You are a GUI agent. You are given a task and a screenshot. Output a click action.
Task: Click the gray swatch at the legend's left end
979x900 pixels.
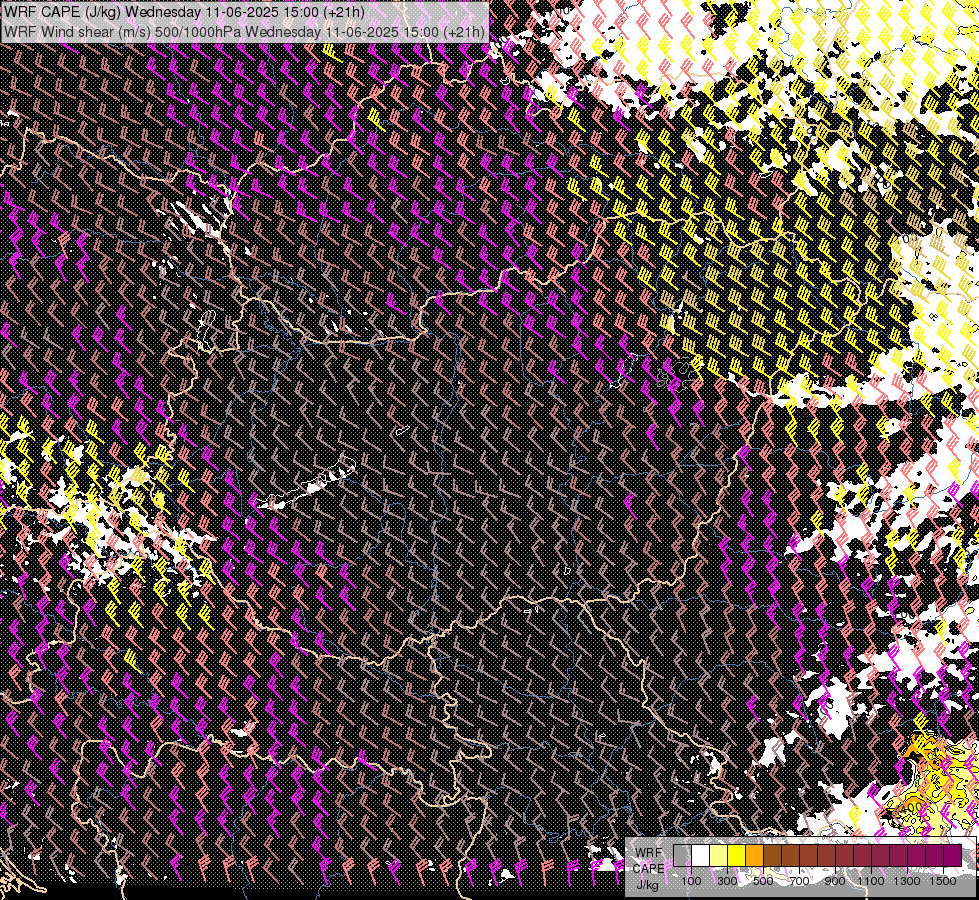click(682, 856)
